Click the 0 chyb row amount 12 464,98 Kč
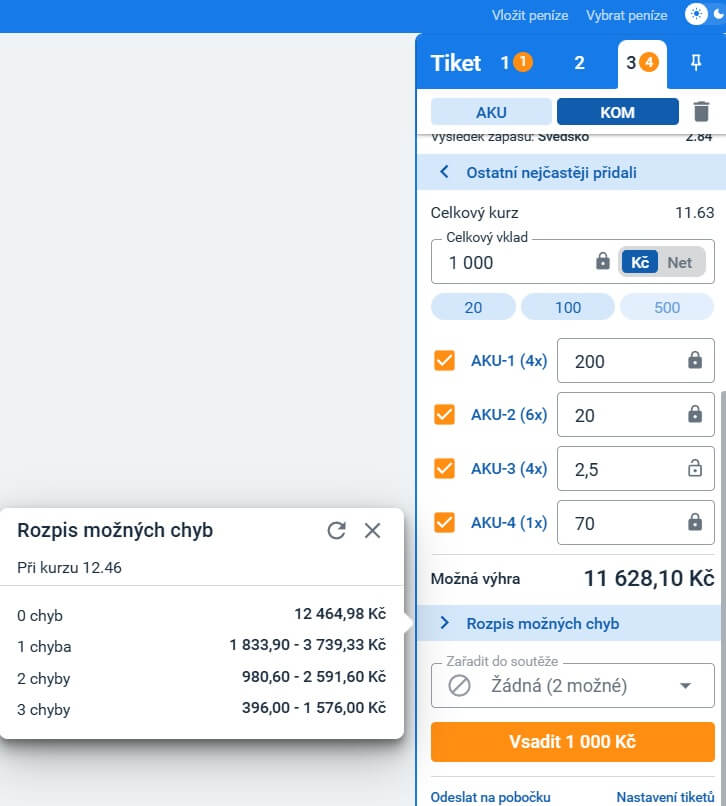Viewport: 726px width, 806px height. tap(340, 614)
